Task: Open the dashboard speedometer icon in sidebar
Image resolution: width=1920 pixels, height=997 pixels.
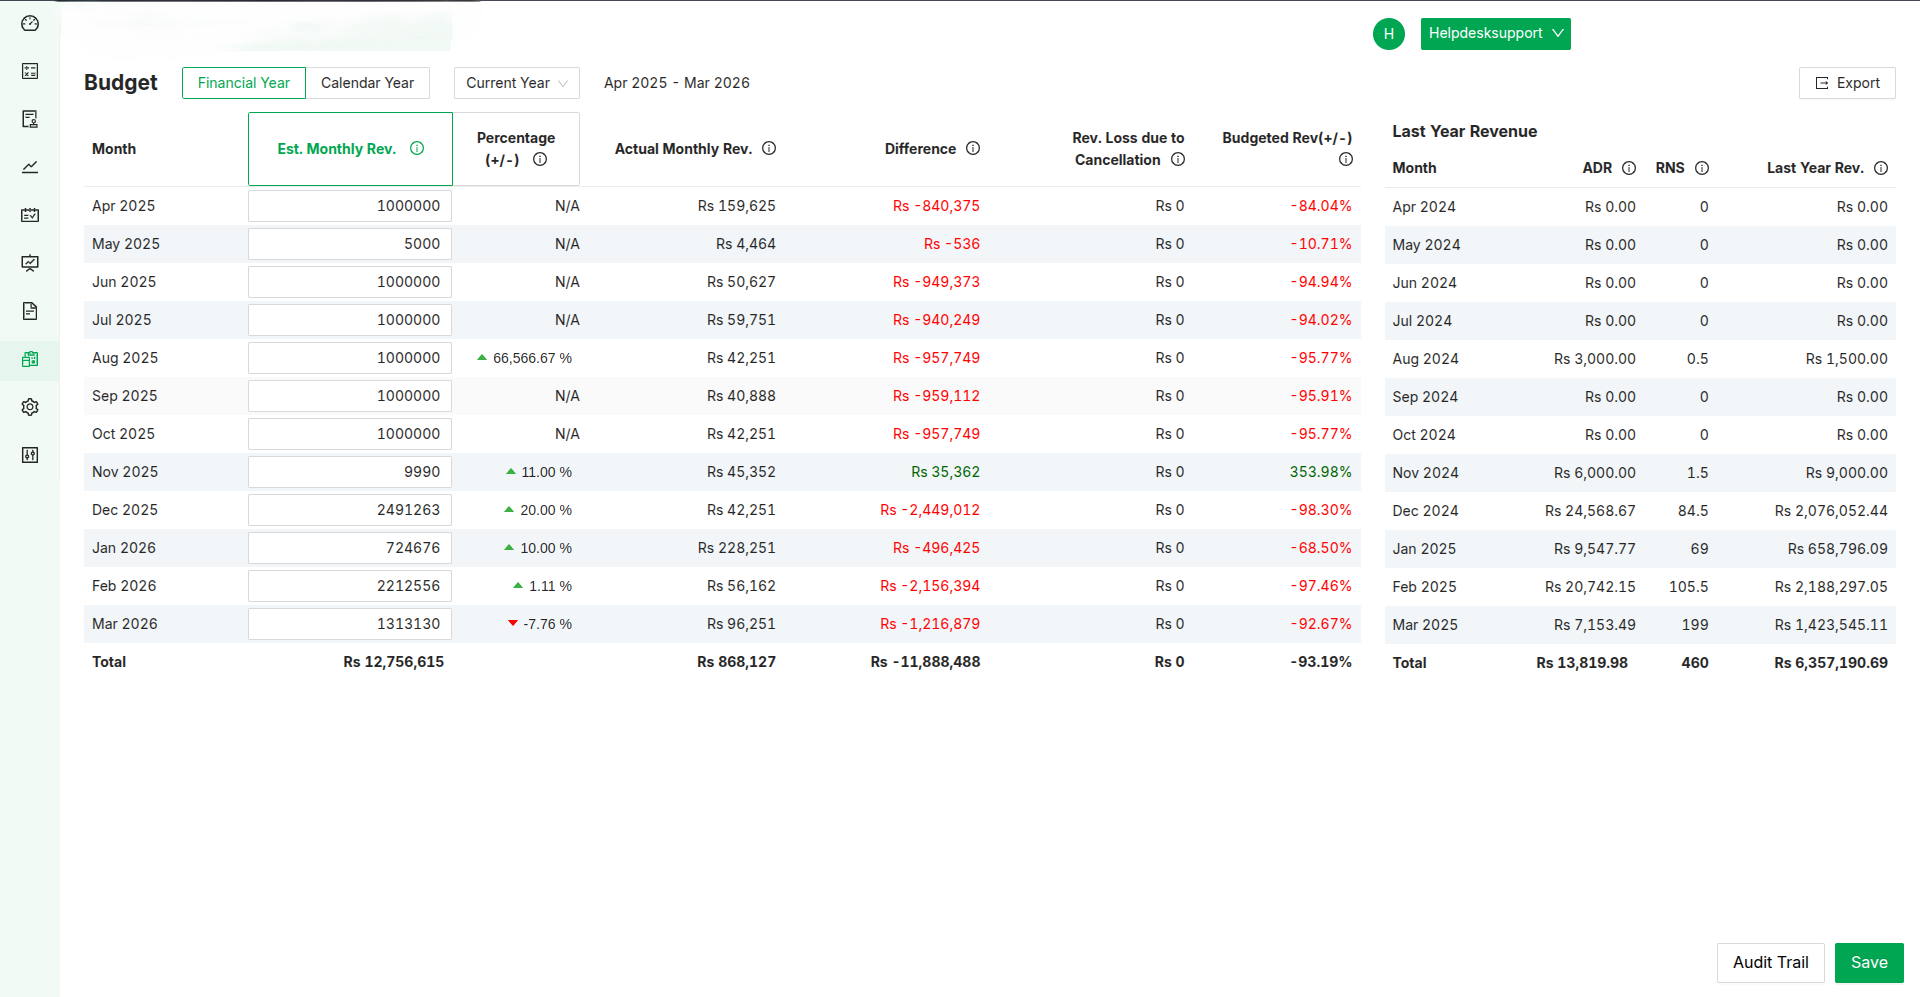Action: [30, 23]
